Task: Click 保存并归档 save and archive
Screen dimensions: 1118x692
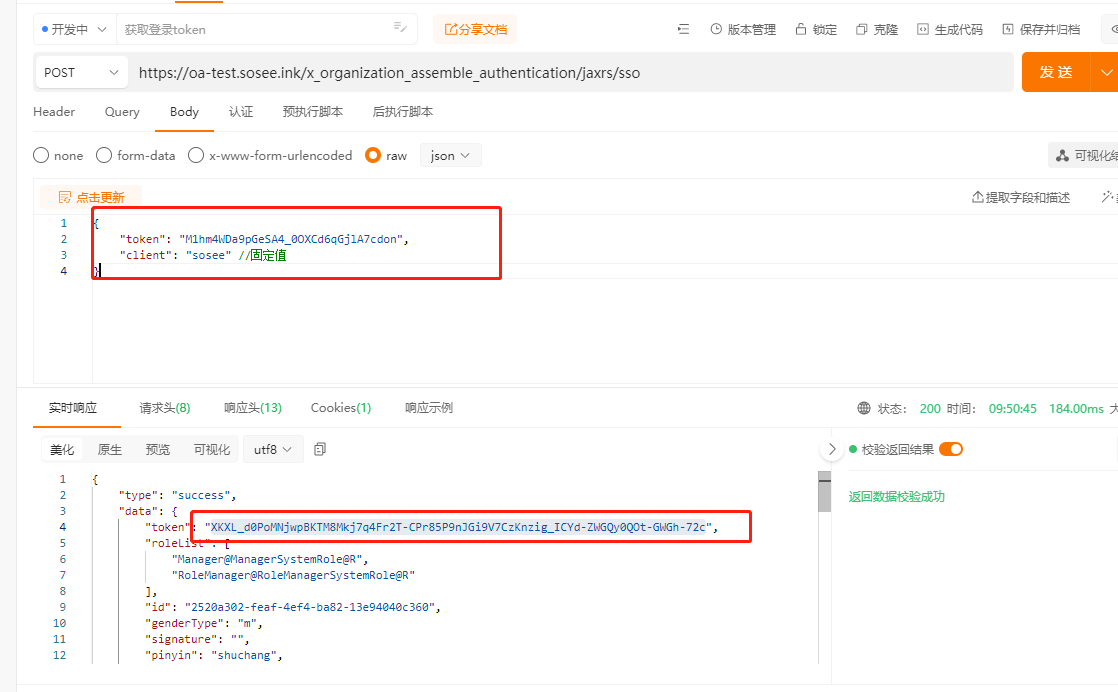Action: click(1041, 29)
